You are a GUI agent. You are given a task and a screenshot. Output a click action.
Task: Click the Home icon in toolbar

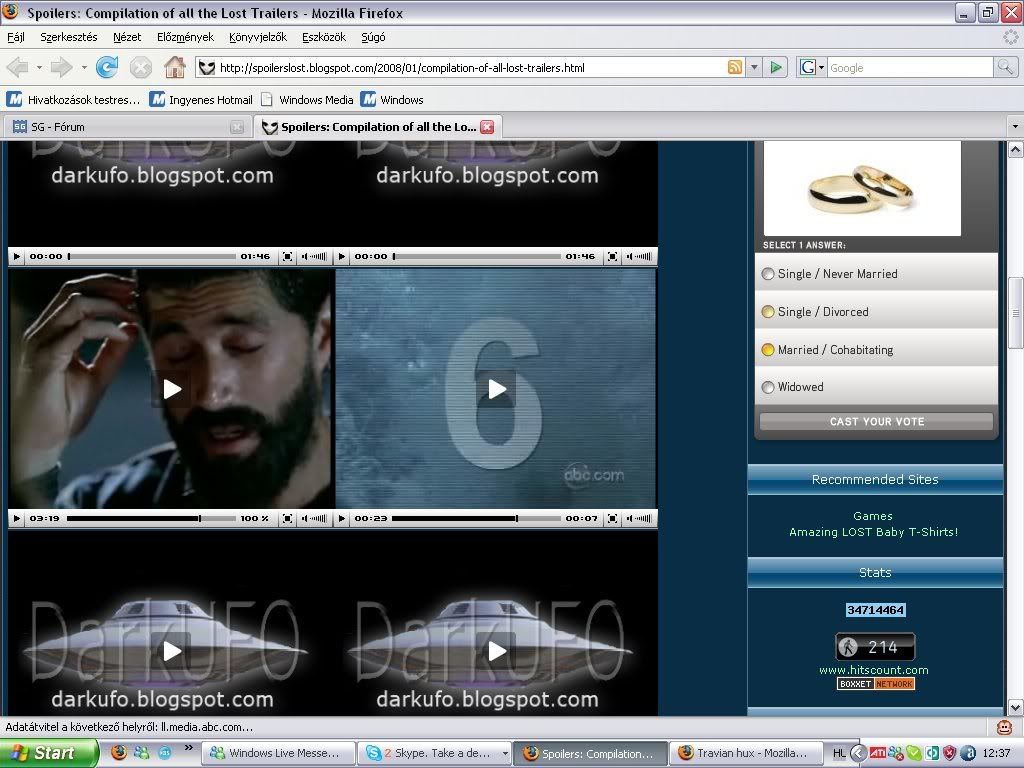[x=174, y=68]
